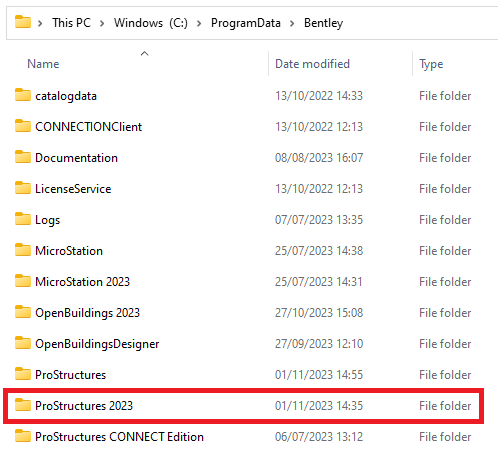Go to ProgramData in address bar
This screenshot has width=498, height=455.
click(x=246, y=23)
